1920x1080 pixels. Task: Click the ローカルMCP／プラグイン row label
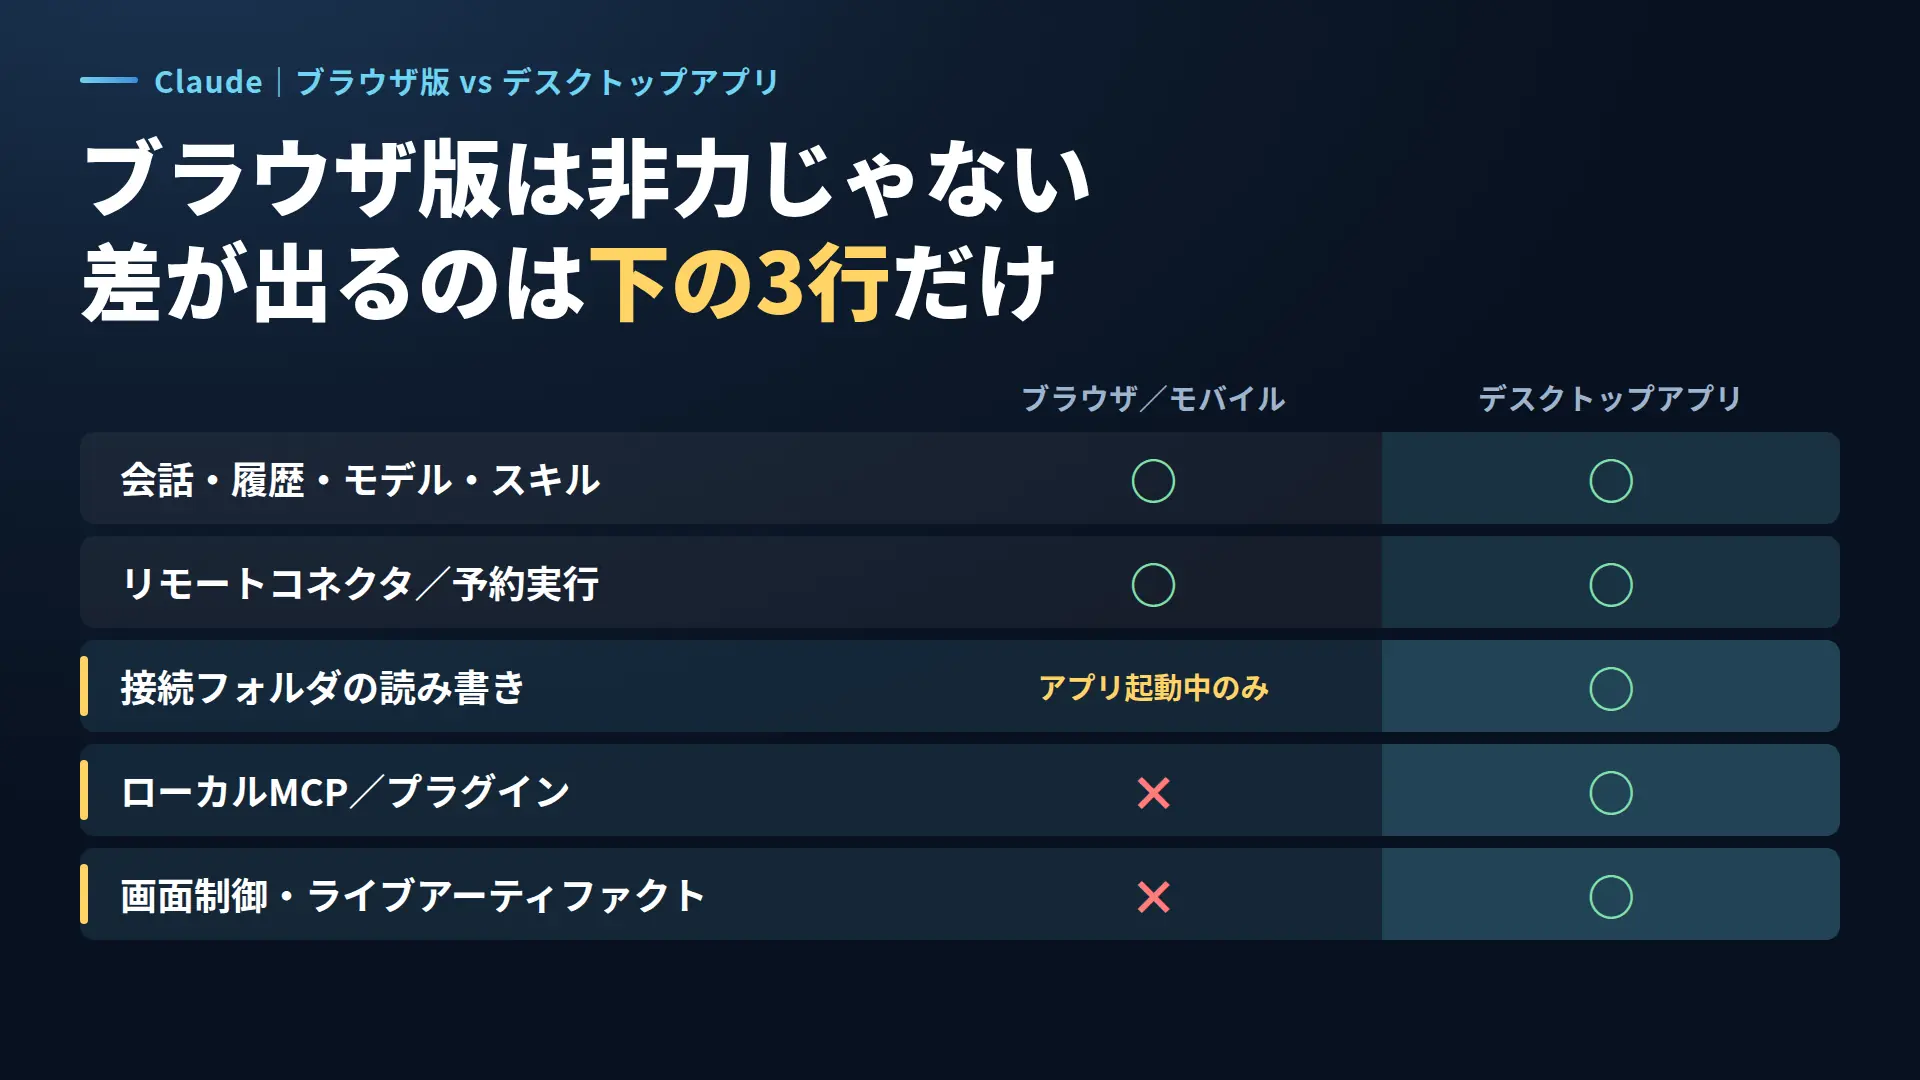345,792
